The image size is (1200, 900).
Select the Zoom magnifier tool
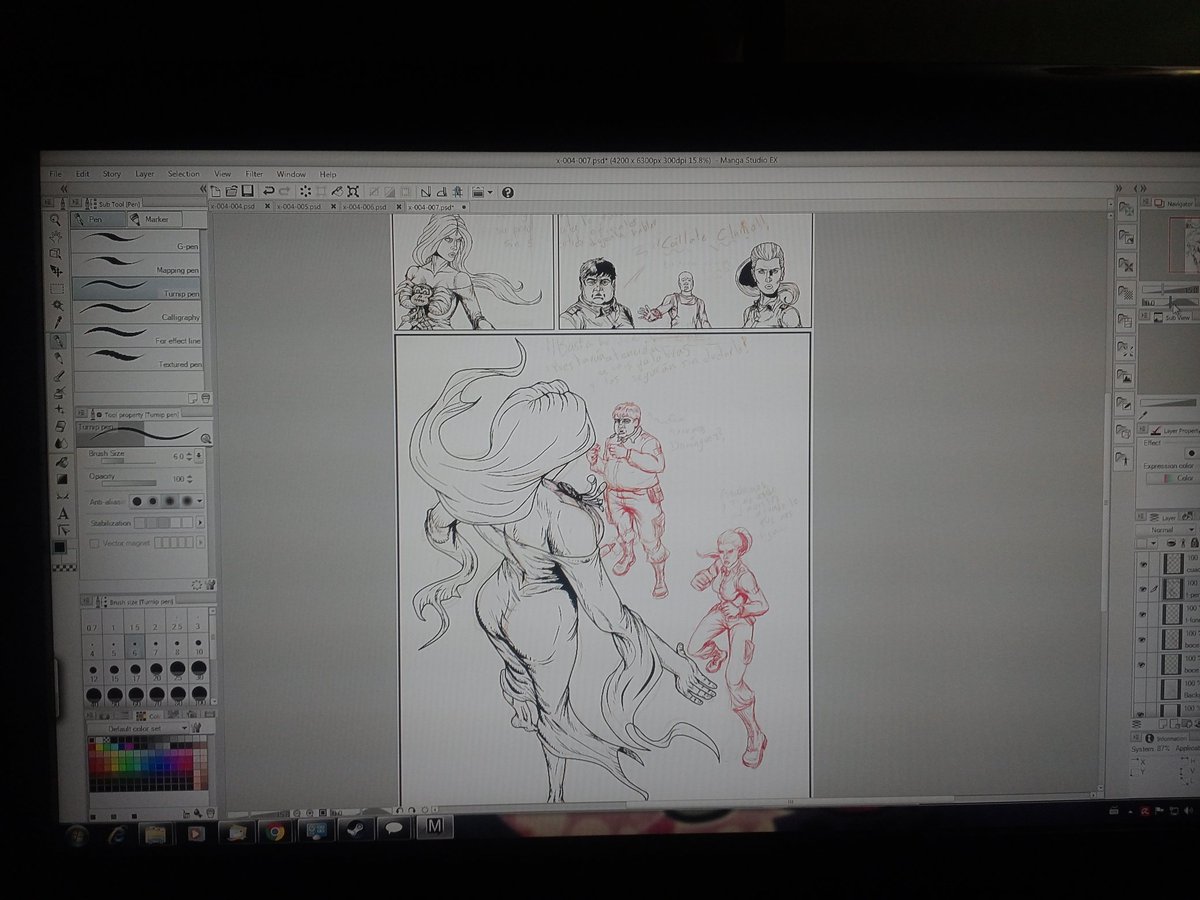56,220
